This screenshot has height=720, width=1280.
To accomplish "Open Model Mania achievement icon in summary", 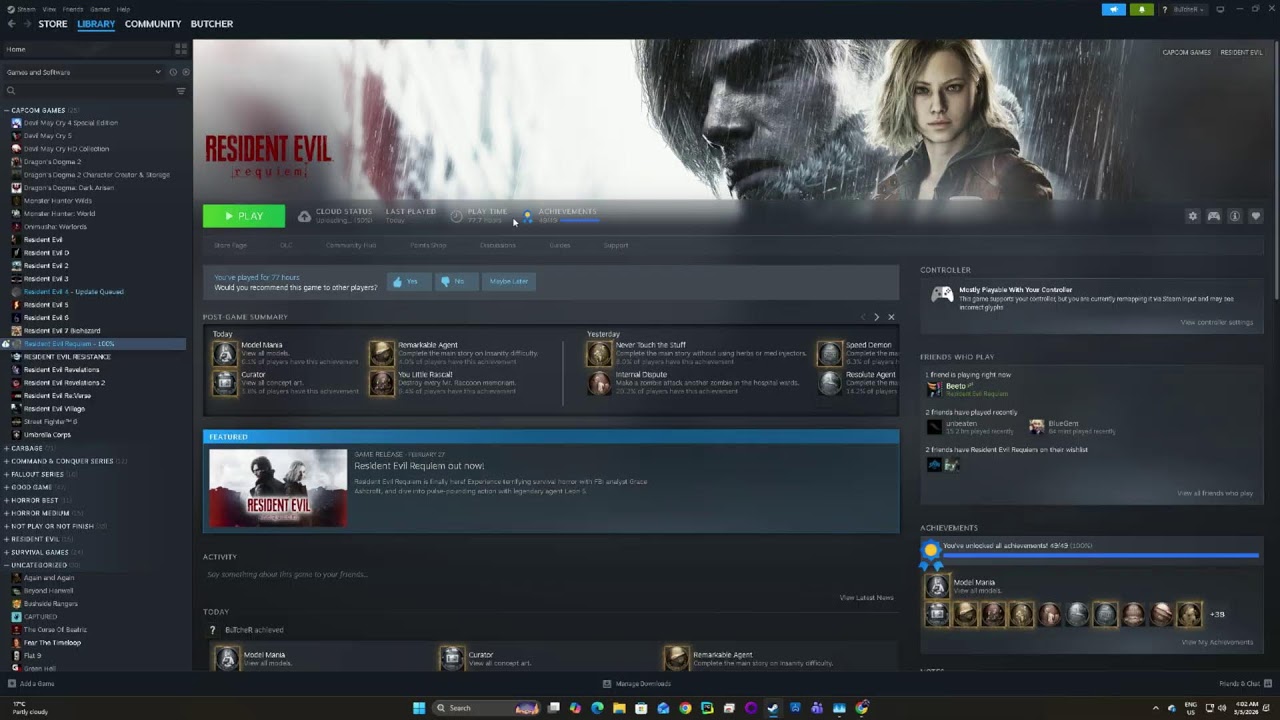I will pos(225,353).
